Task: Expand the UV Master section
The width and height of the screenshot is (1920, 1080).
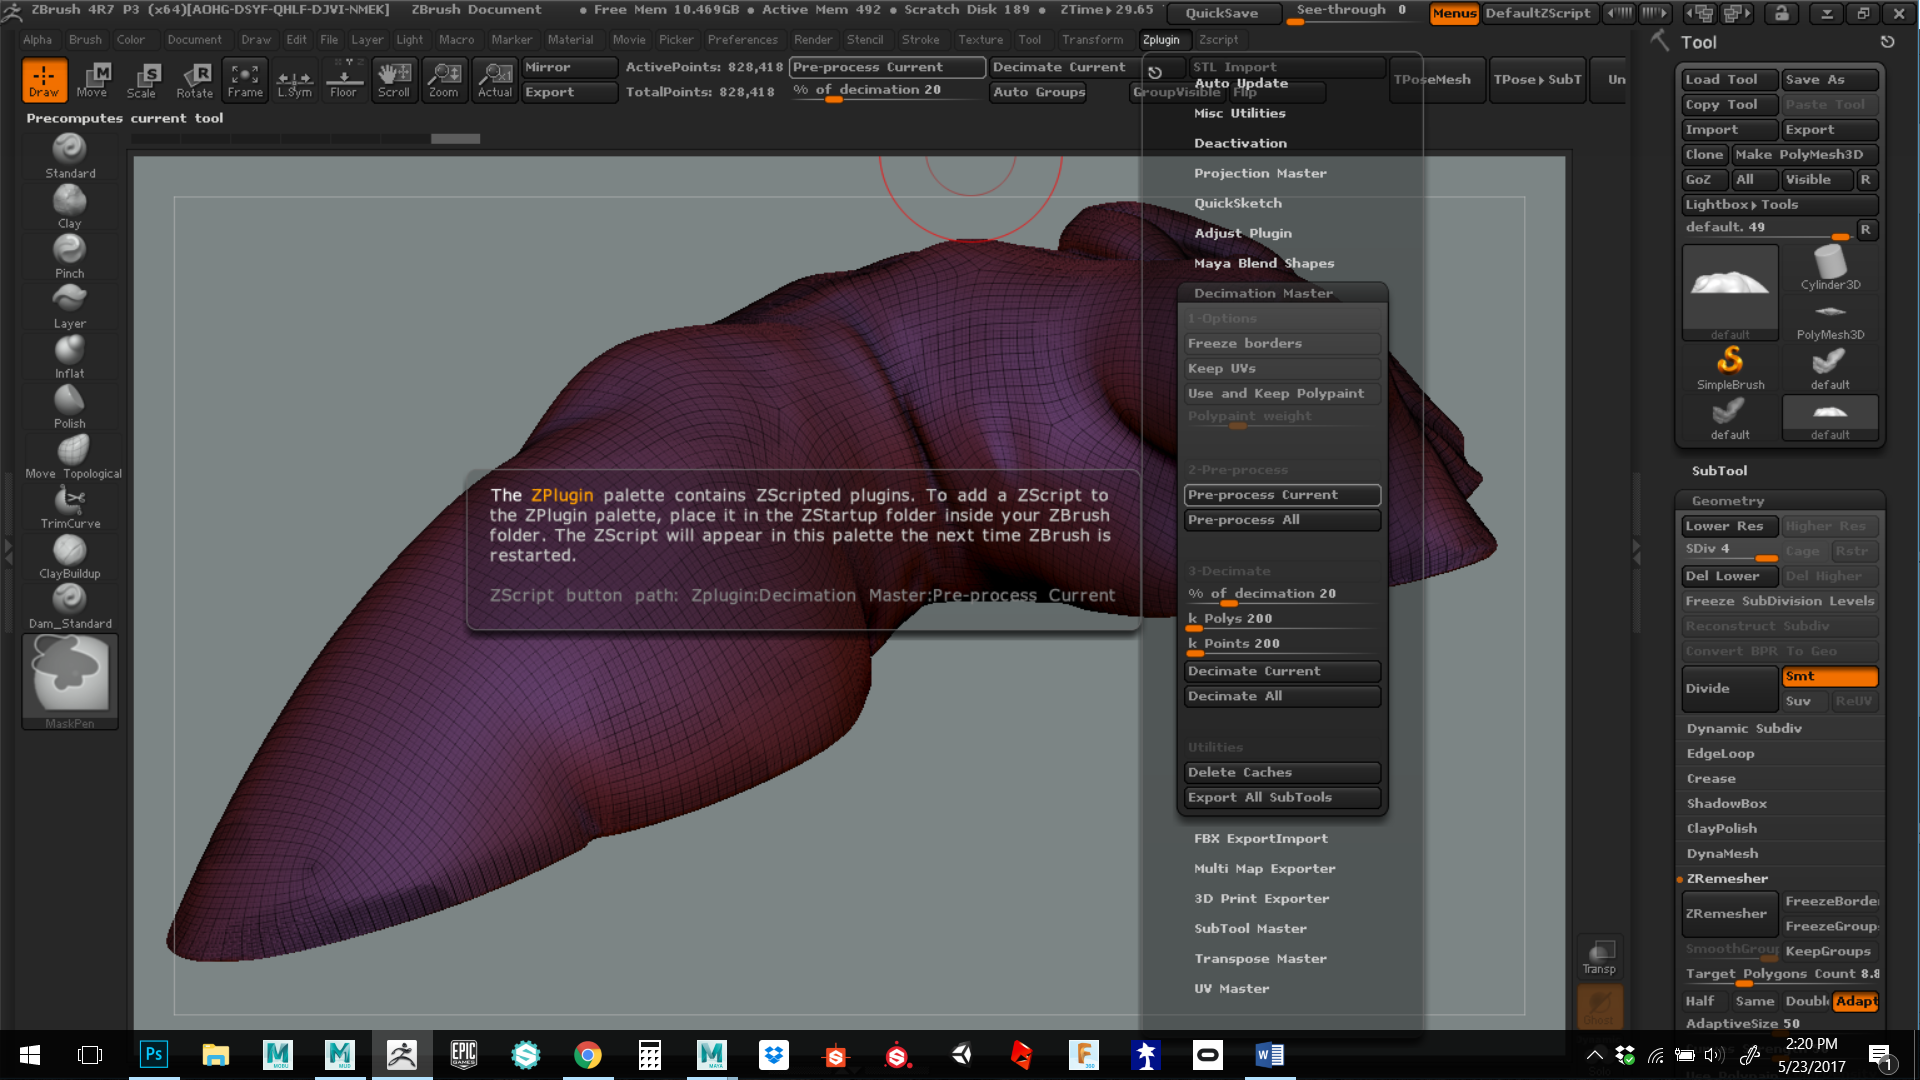Action: 1231,989
